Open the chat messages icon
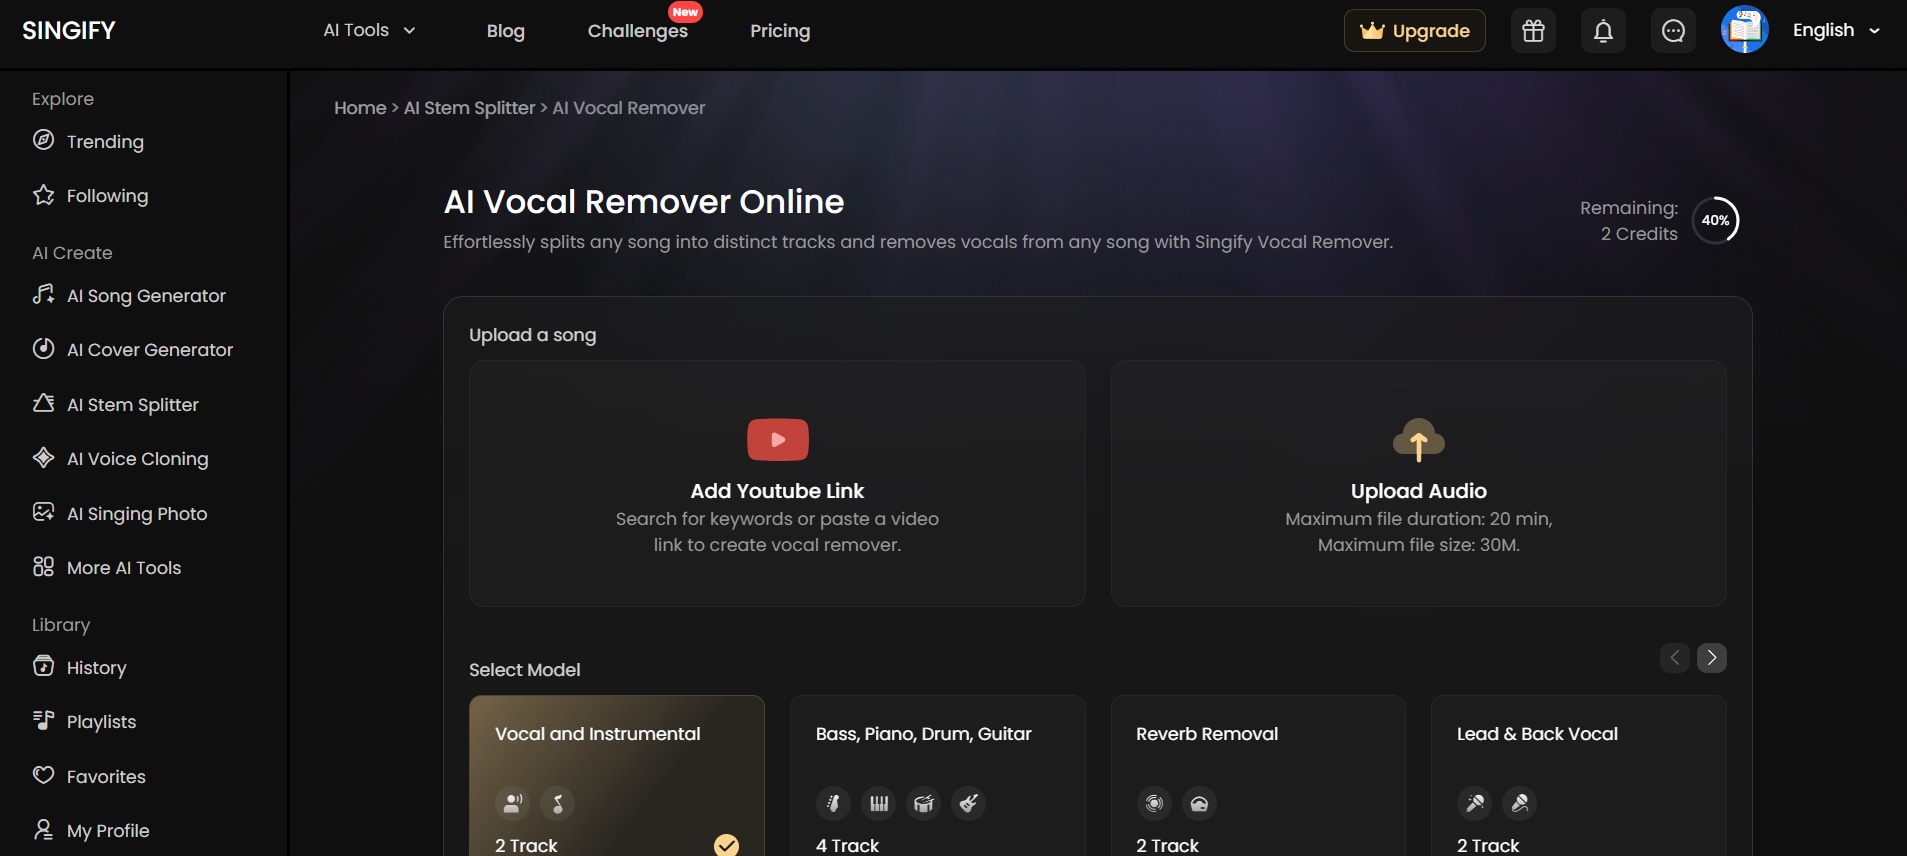 [x=1673, y=31]
